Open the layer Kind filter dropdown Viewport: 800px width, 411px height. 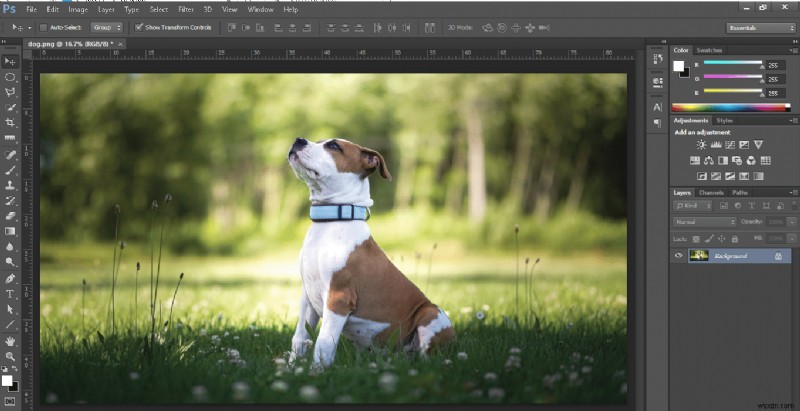692,206
